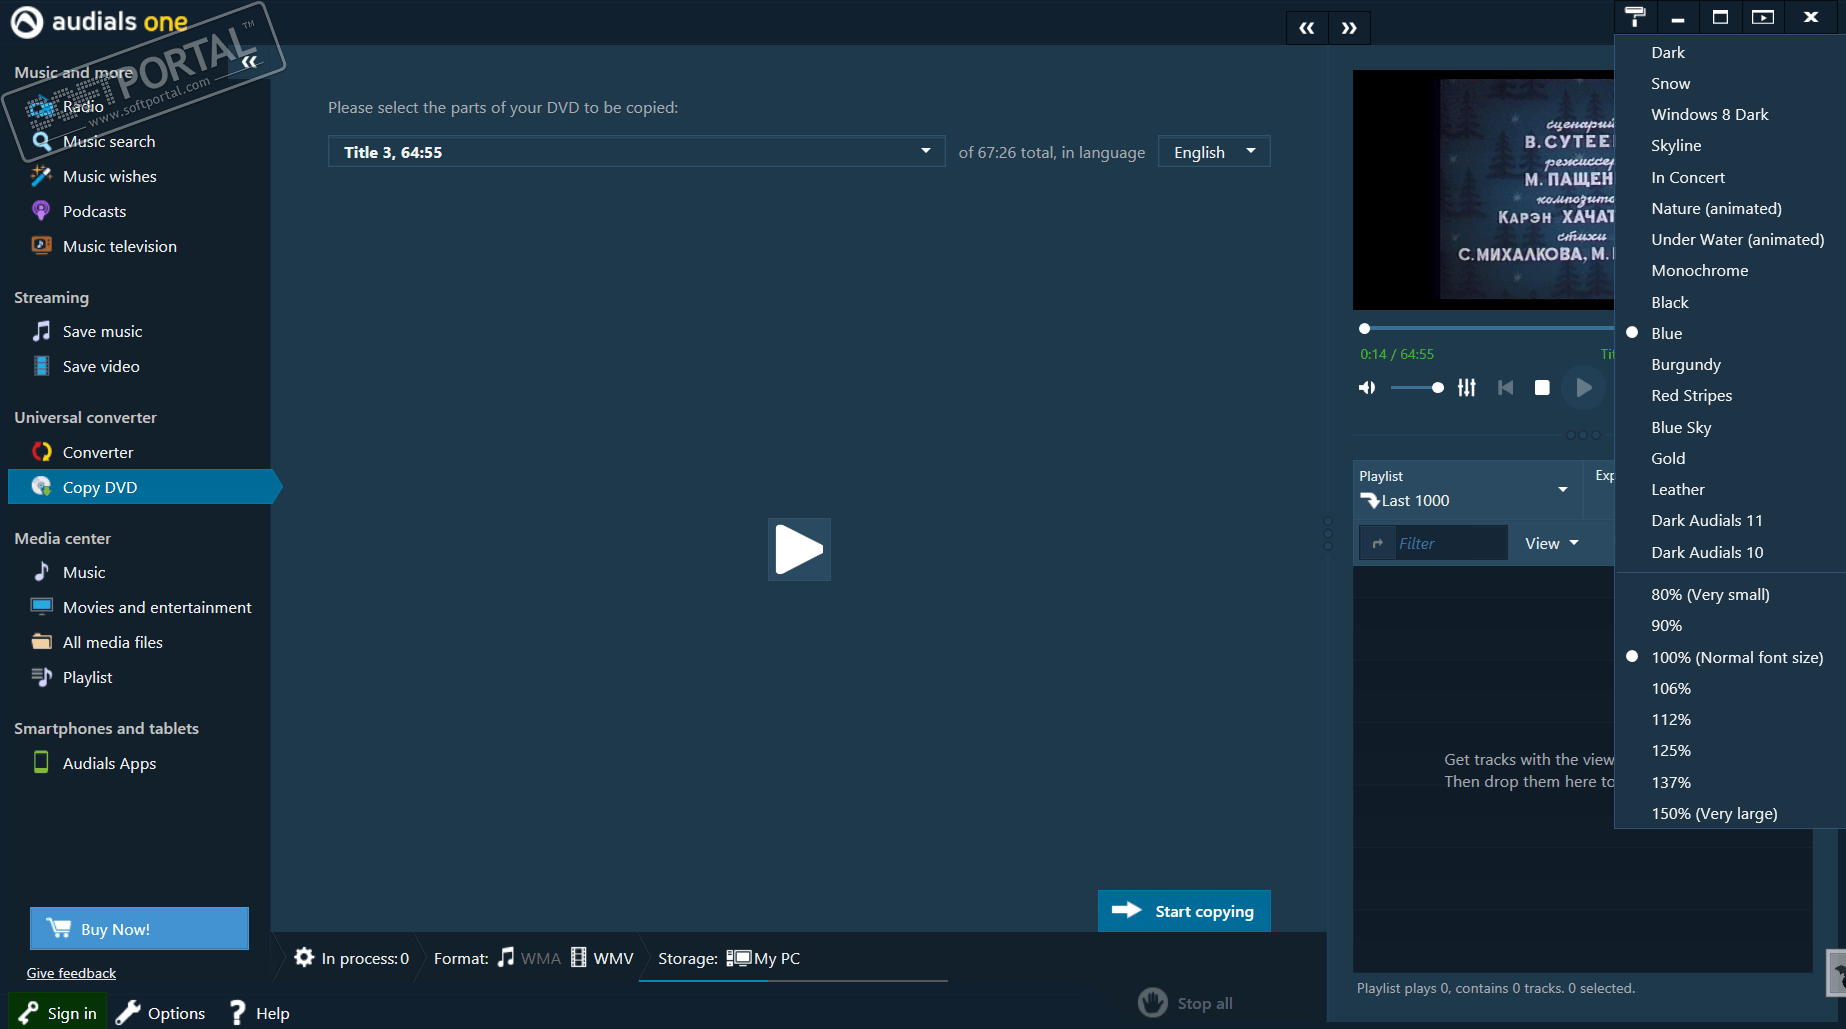Click the Audials Apps phone icon
Screen dimensions: 1846x1029
(41, 762)
